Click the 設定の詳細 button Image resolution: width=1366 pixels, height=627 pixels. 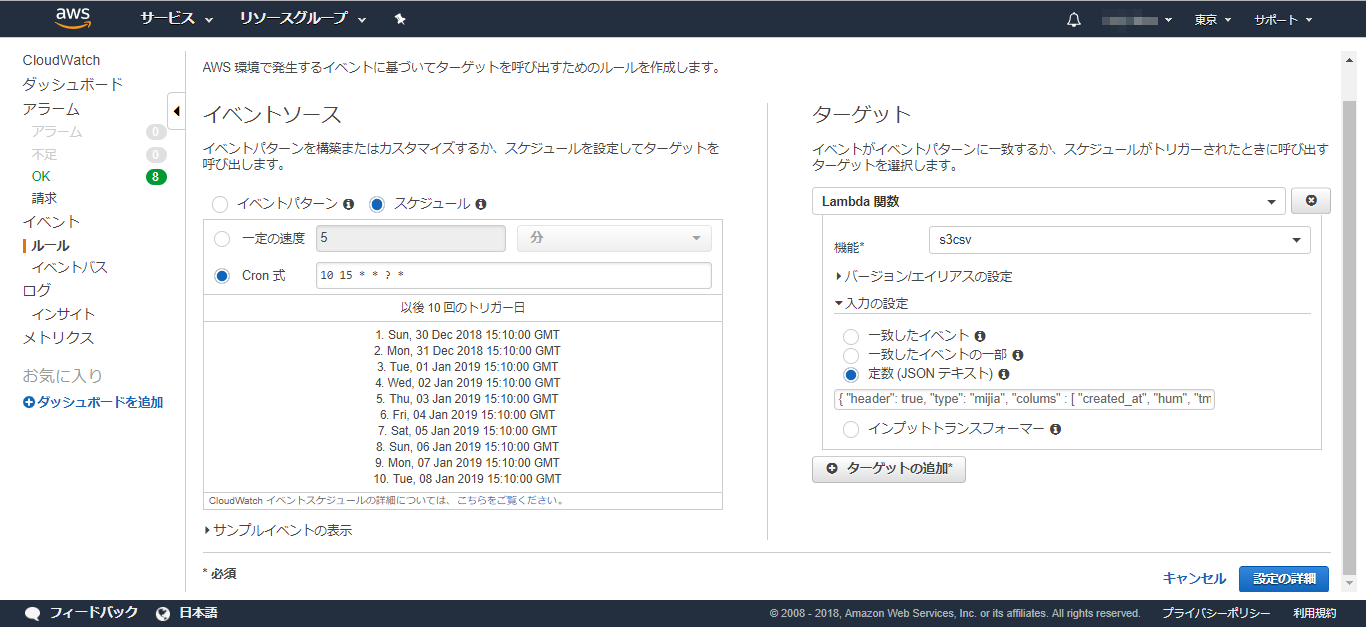coord(1283,578)
